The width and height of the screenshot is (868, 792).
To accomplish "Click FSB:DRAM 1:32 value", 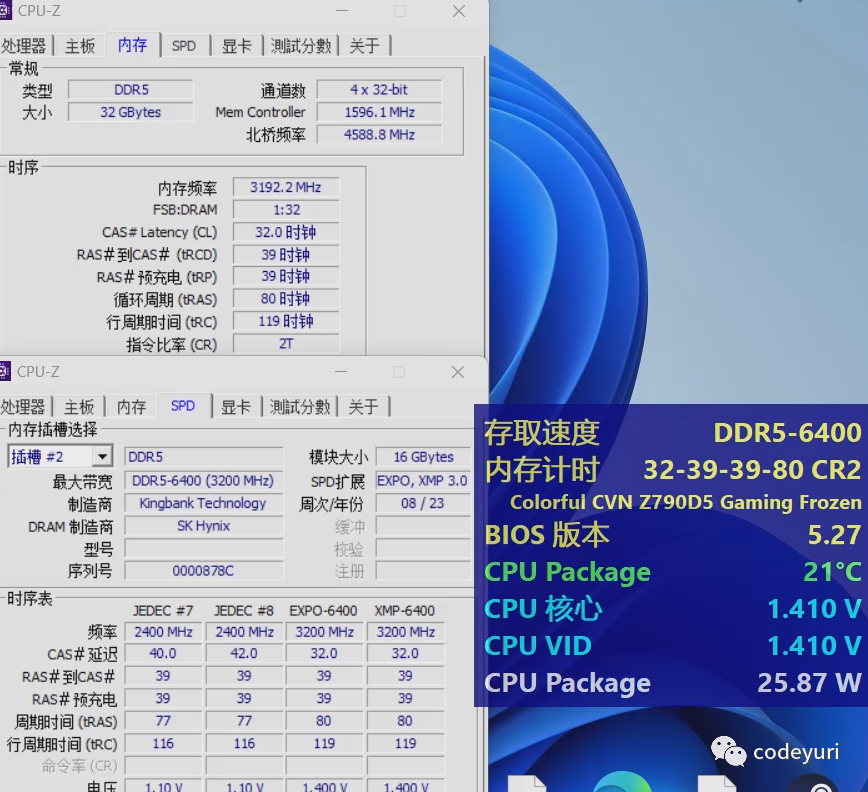I will 286,210.
